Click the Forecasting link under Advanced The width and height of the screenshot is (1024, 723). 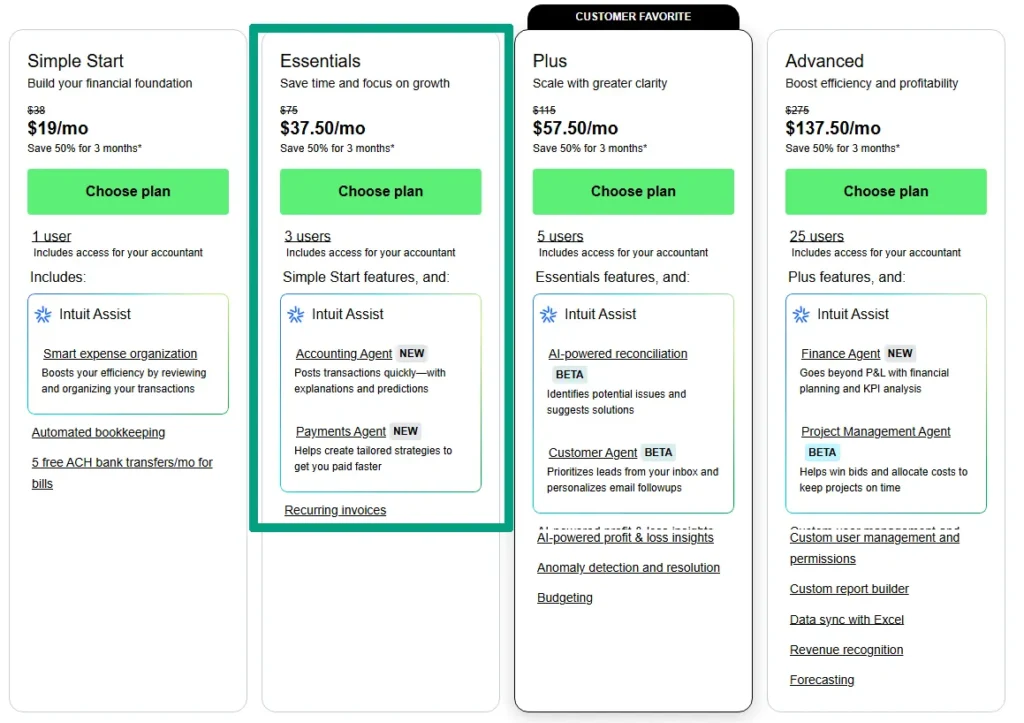(822, 679)
